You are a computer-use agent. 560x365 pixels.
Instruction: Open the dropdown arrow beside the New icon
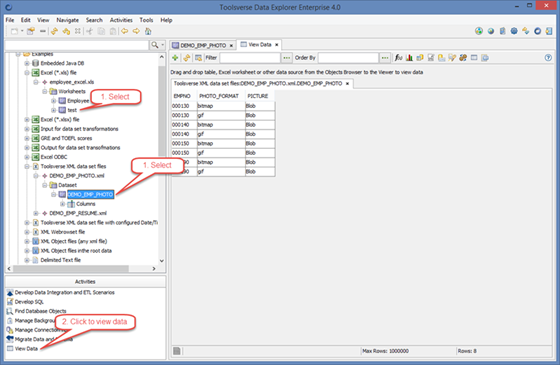[x=22, y=31]
